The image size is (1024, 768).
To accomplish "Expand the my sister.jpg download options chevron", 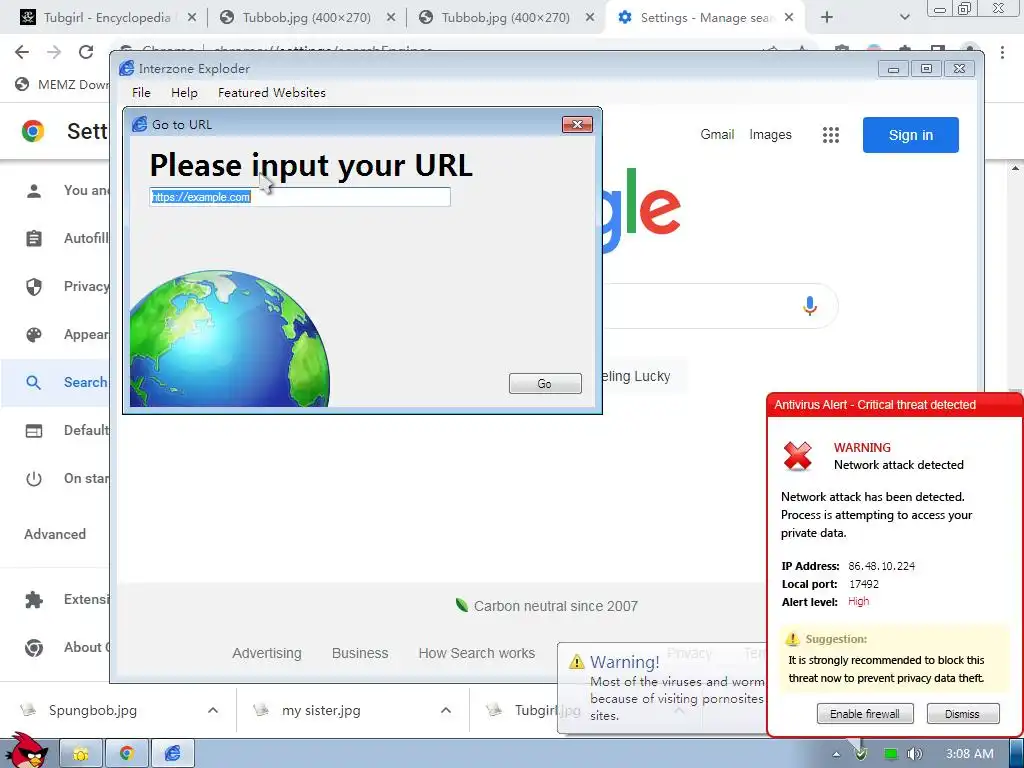I will click(x=445, y=710).
